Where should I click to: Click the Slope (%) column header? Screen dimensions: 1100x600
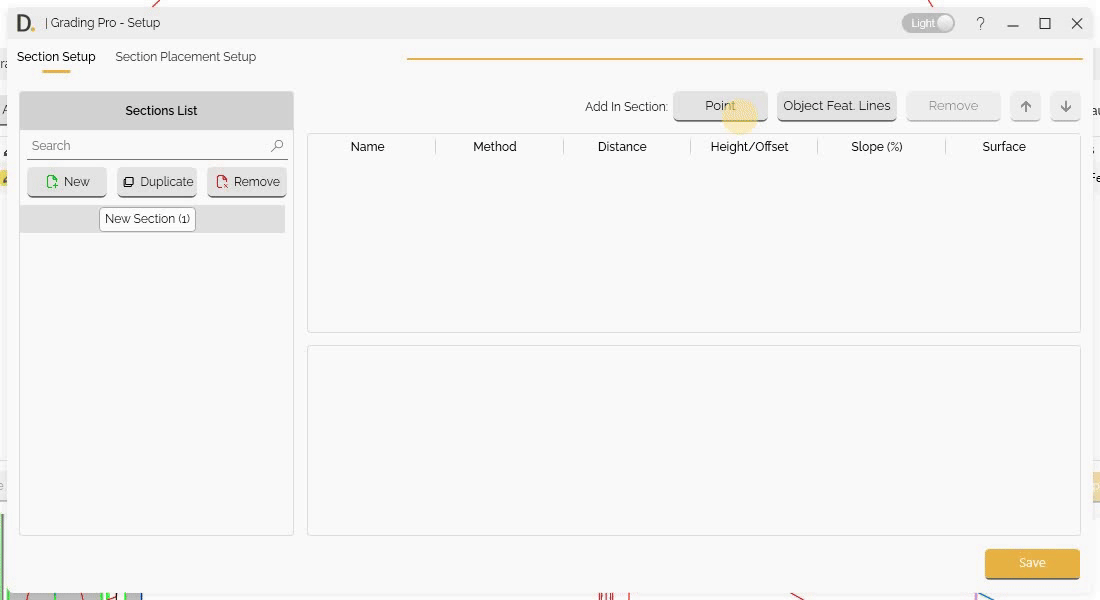876,147
